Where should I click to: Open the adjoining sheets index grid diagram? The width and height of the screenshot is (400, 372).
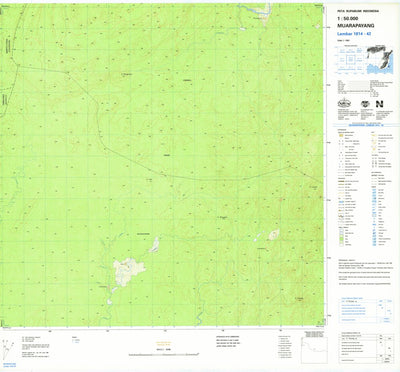click(x=350, y=60)
